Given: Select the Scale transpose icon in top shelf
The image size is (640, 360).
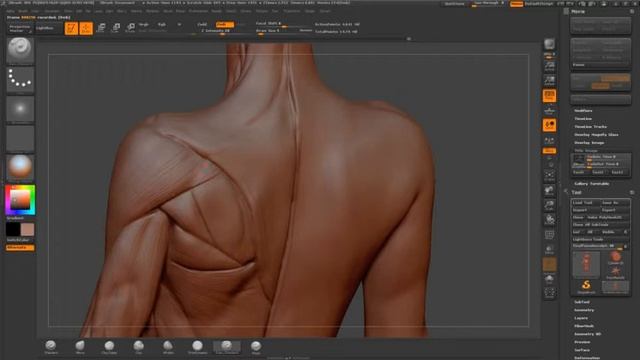Looking at the screenshot, I should [116, 28].
